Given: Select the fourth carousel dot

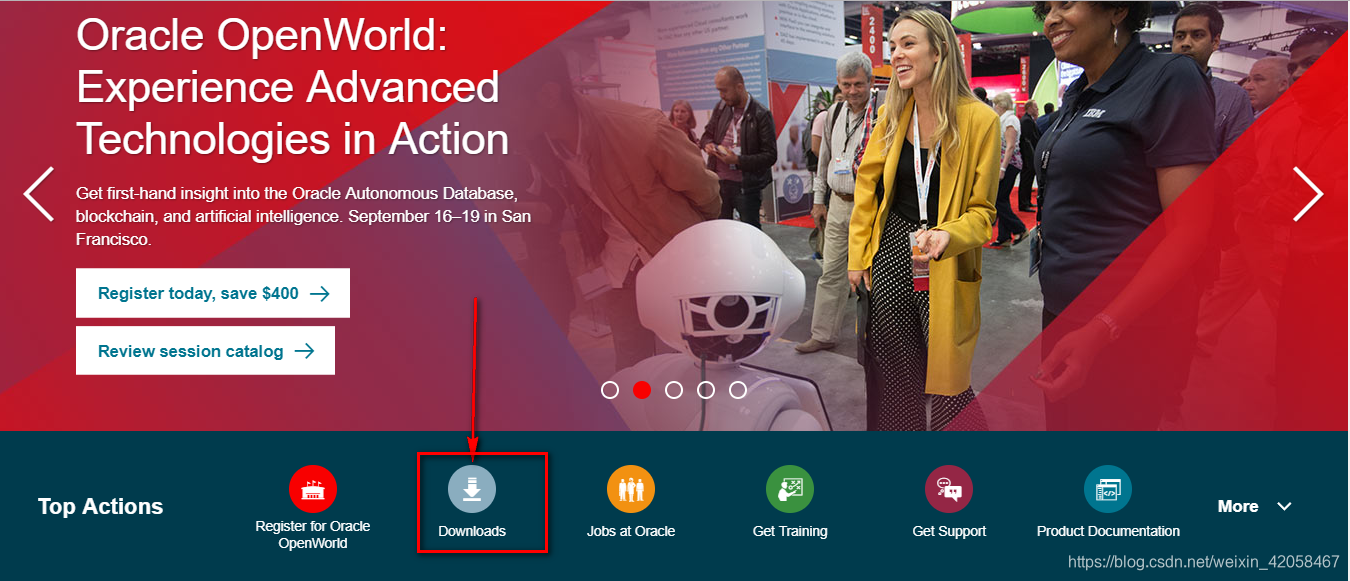Looking at the screenshot, I should (706, 390).
